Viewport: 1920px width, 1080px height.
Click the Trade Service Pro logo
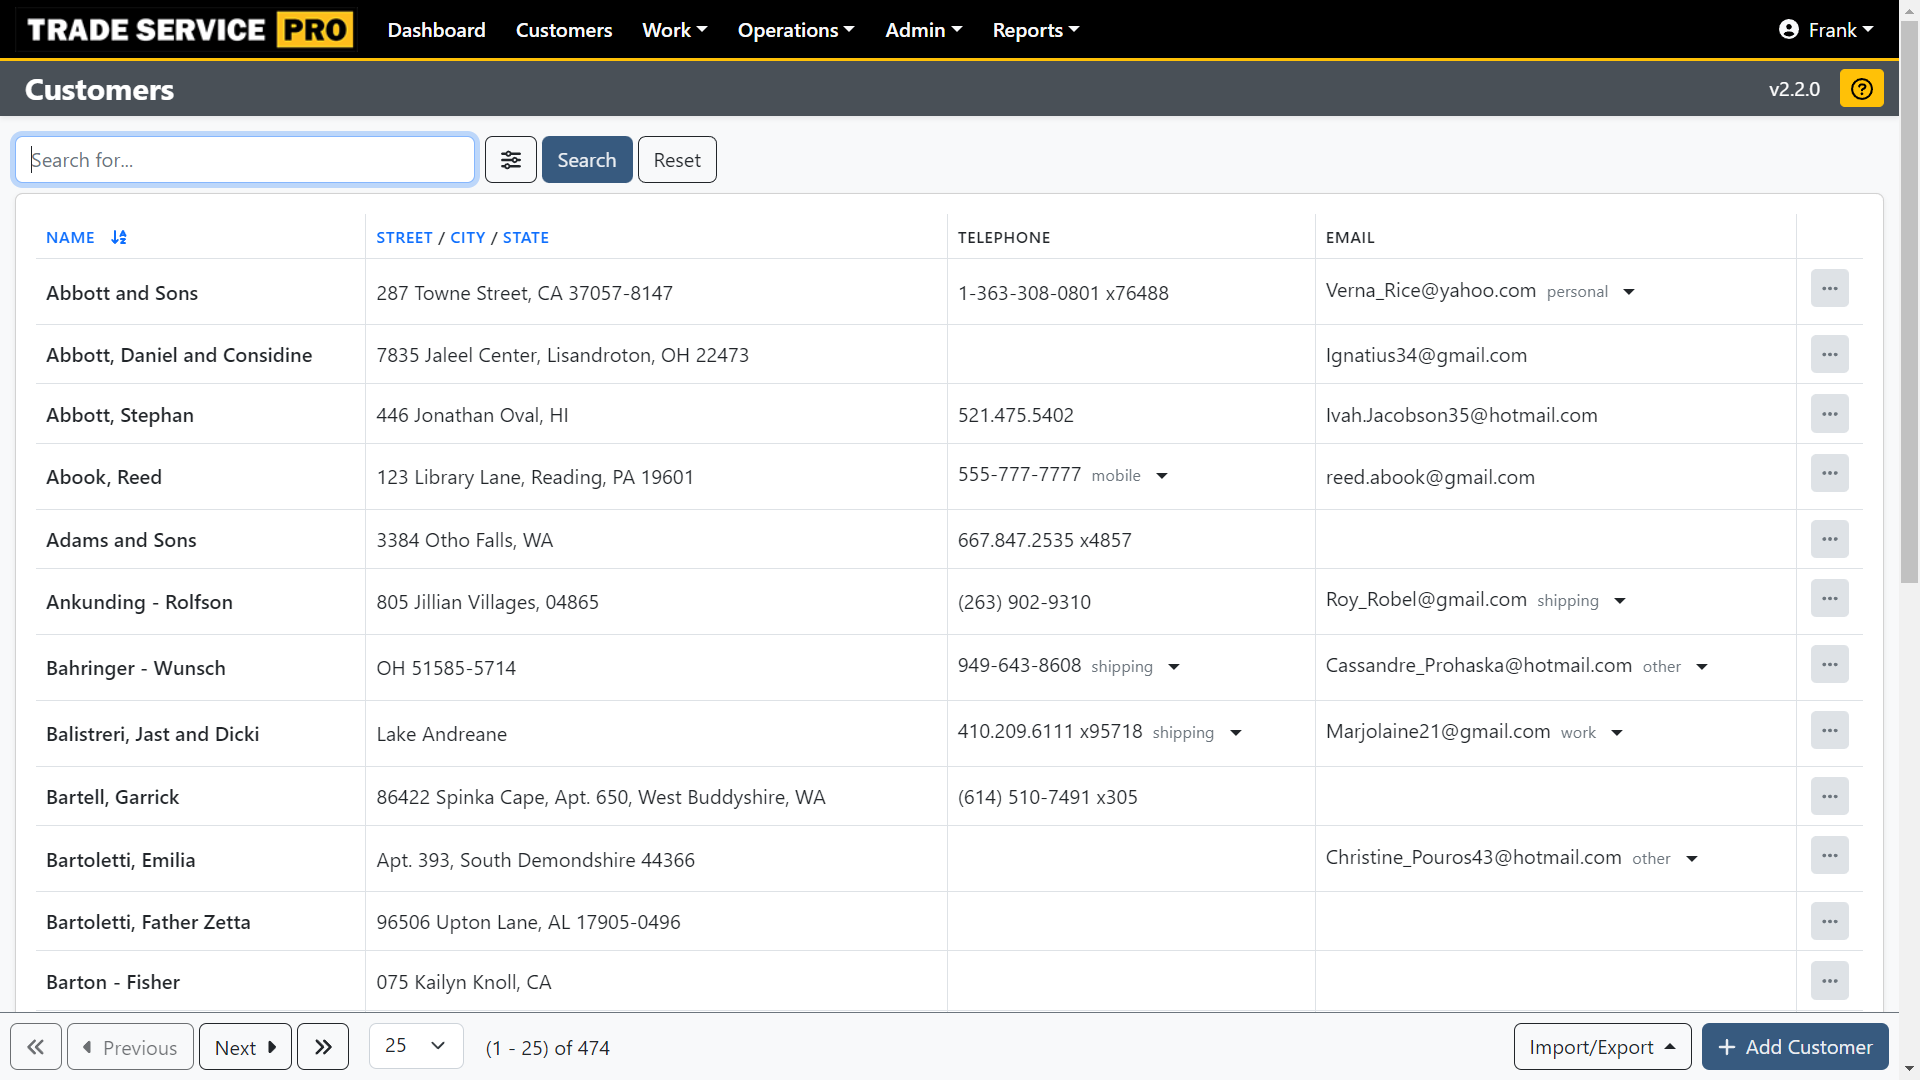point(190,29)
